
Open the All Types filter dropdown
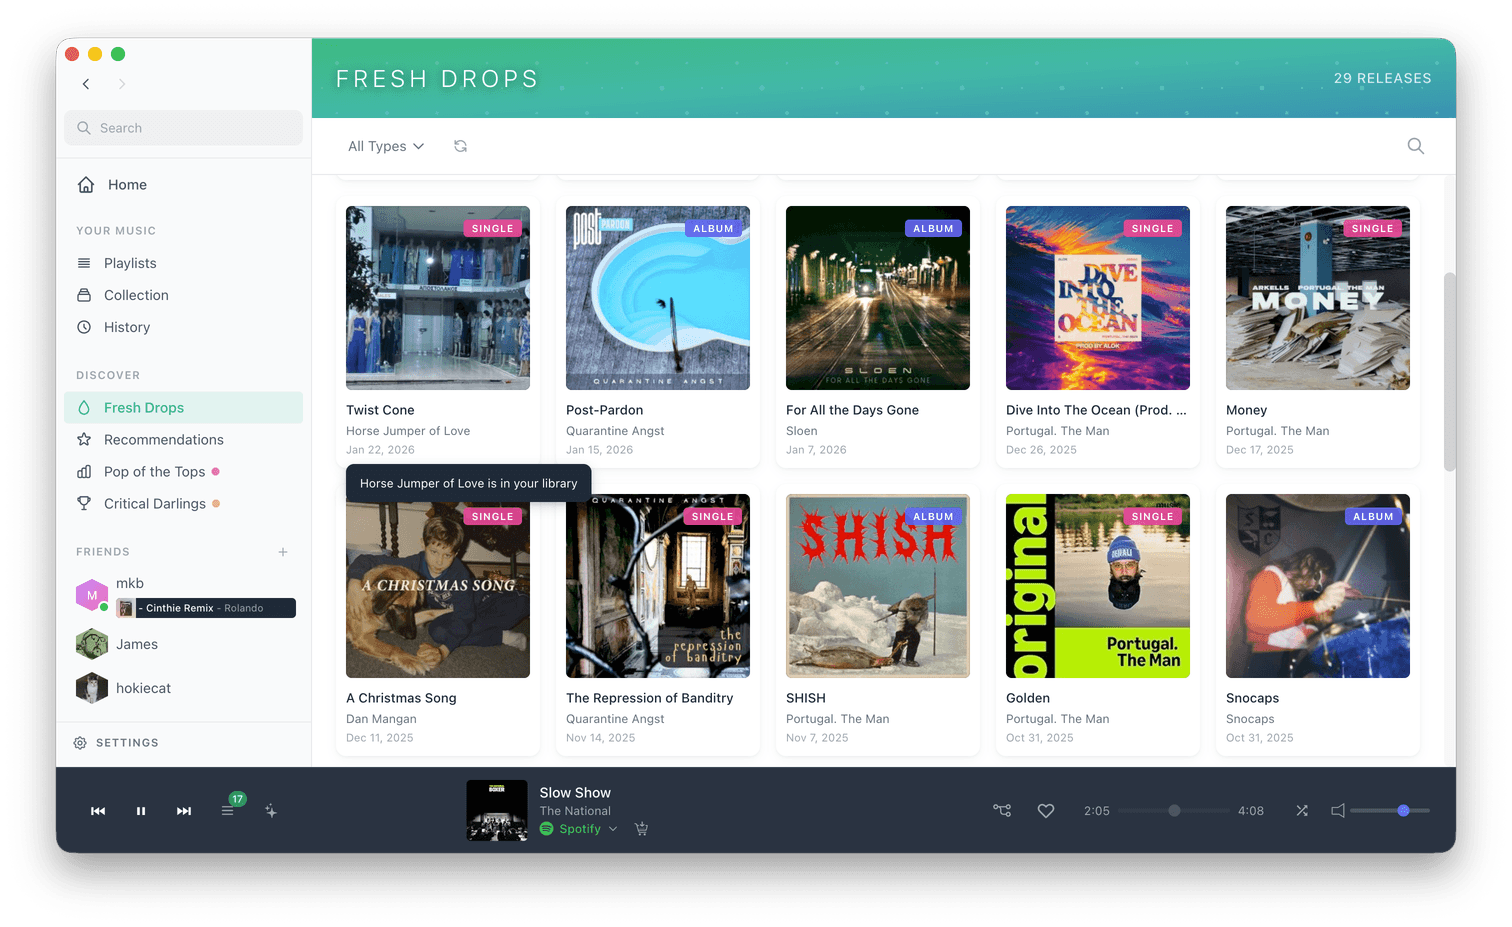(x=386, y=146)
